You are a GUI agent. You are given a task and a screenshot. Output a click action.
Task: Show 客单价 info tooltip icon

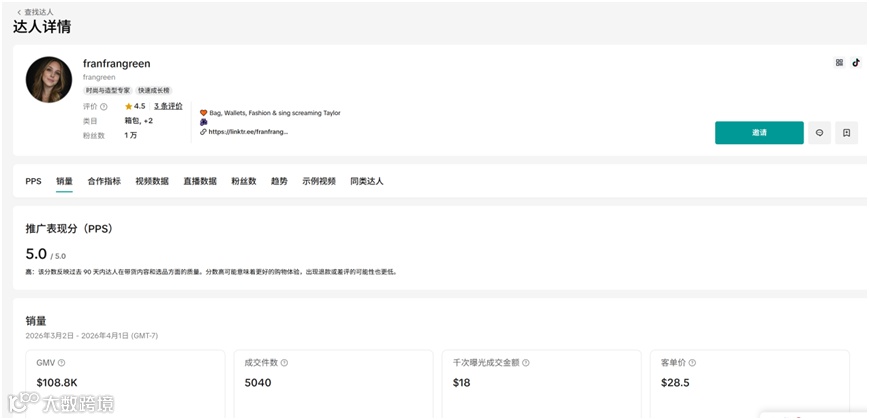tap(692, 363)
